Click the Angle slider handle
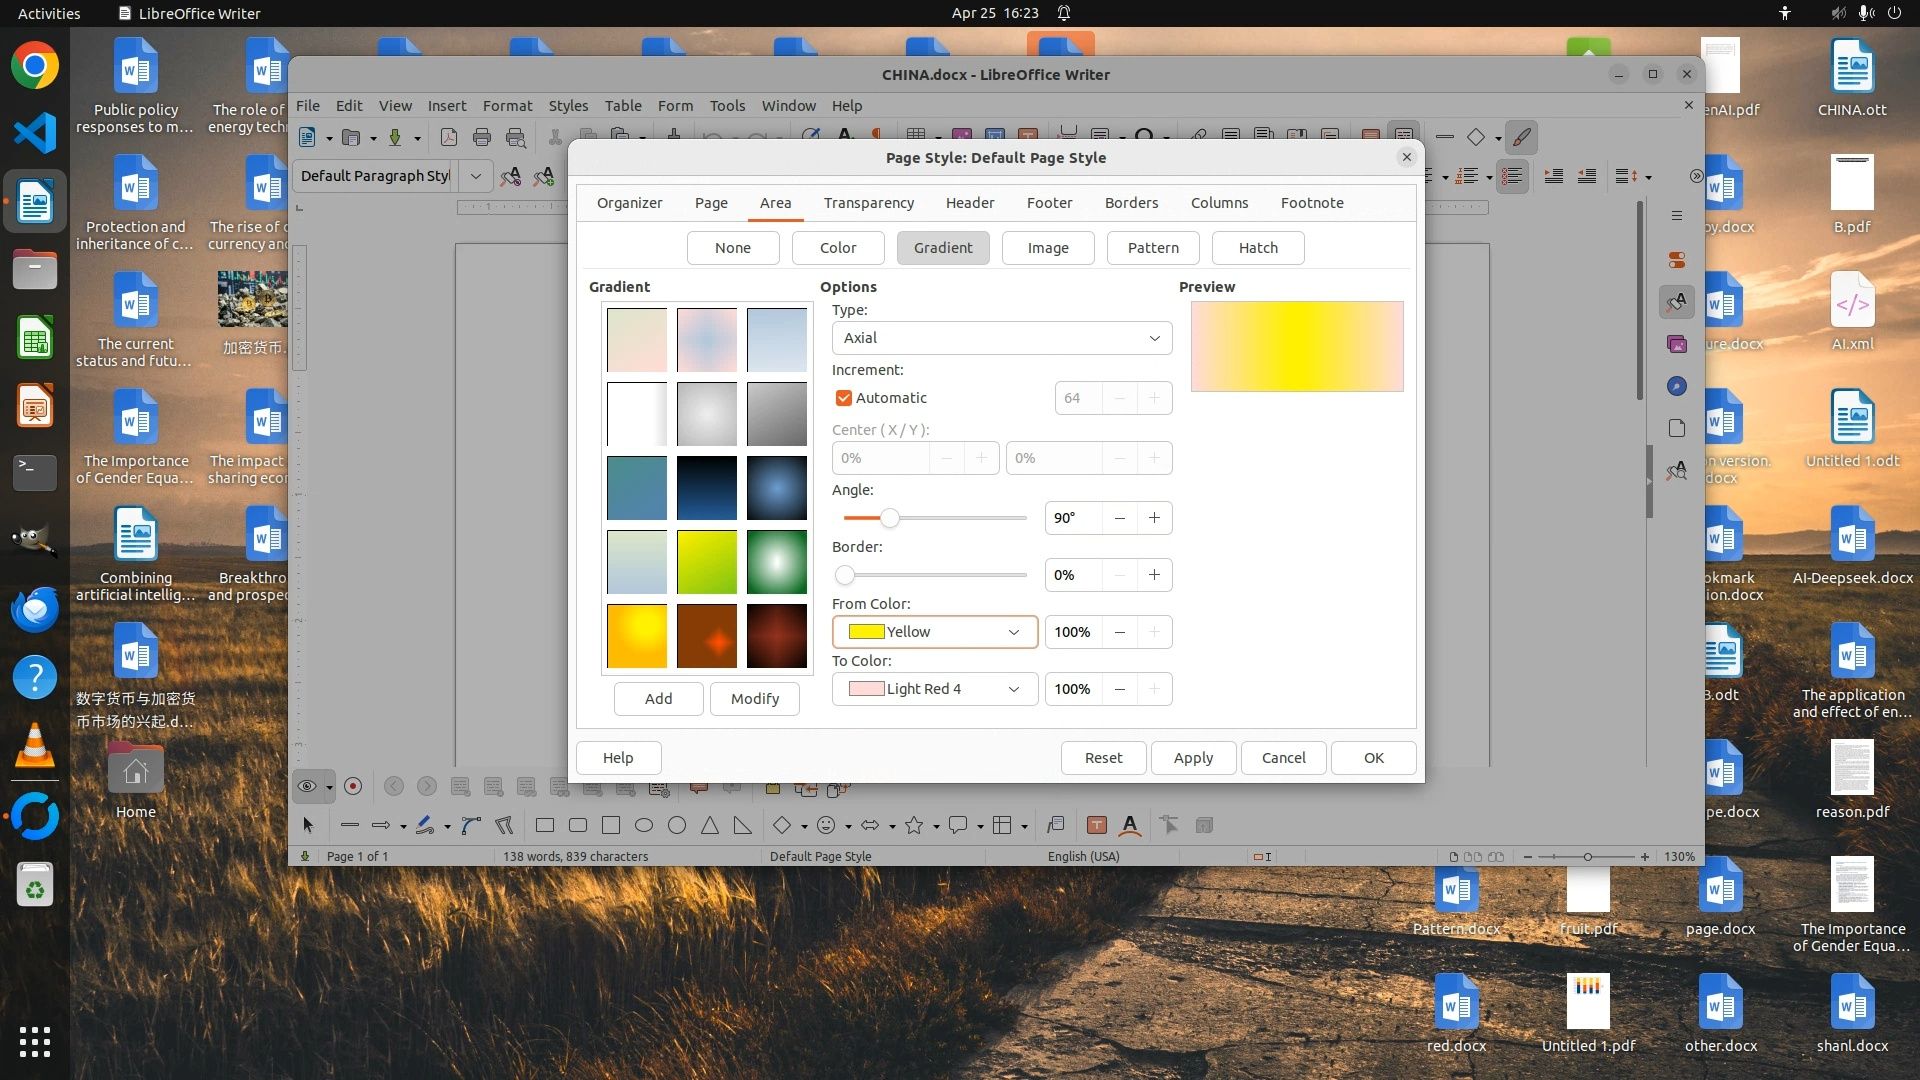 click(x=889, y=518)
